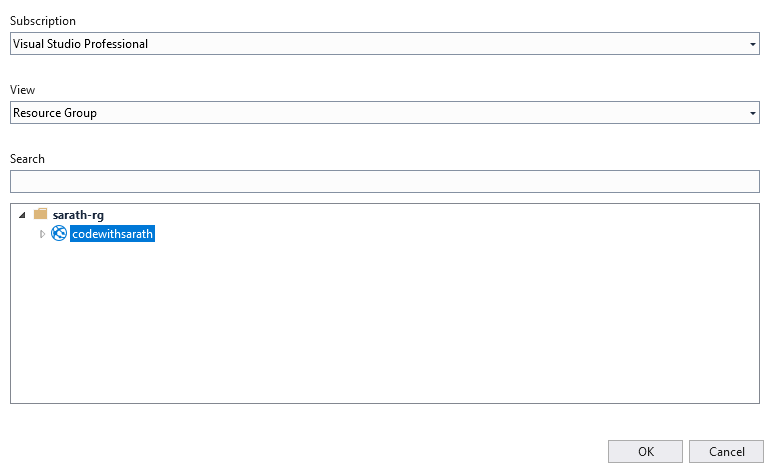Open the Subscription dropdown arrow
This screenshot has width=773, height=475.
[x=752, y=44]
